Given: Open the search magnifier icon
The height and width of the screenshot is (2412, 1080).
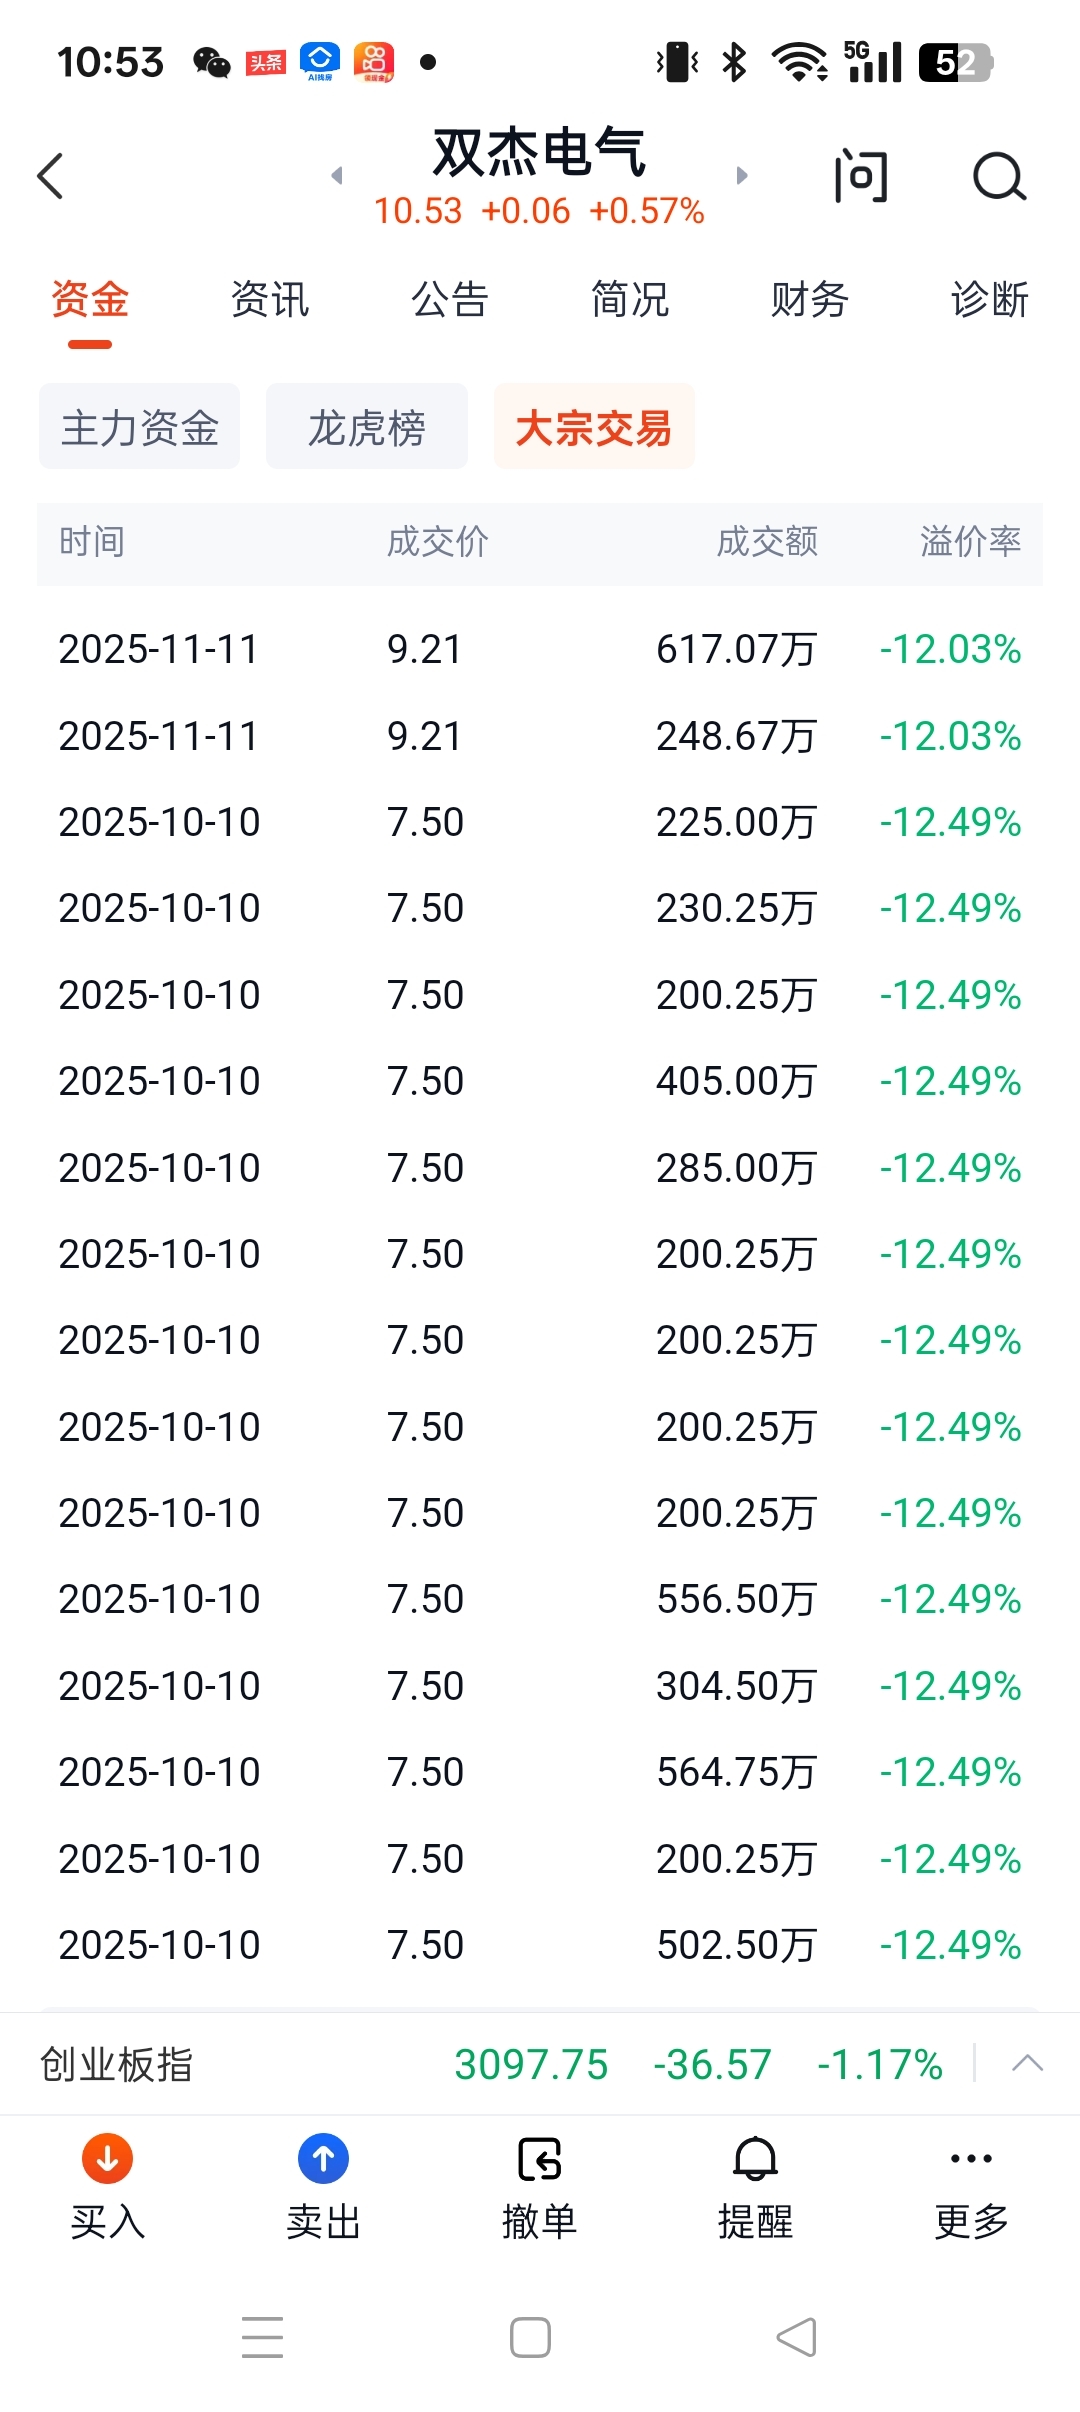Looking at the screenshot, I should point(999,177).
